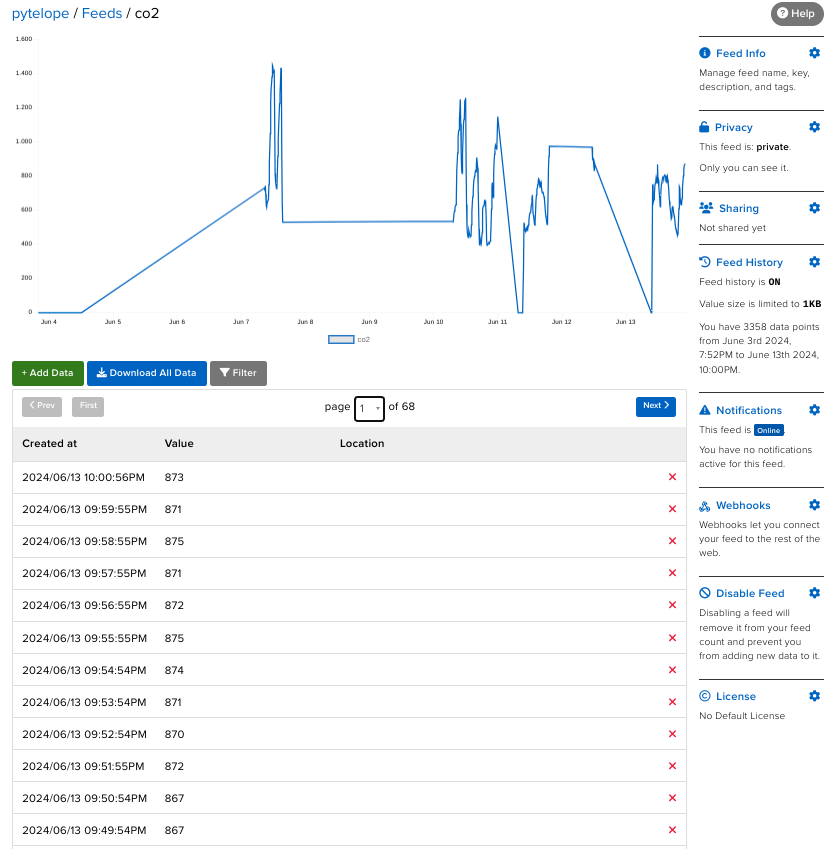
Task: Open the Help button
Action: [796, 14]
